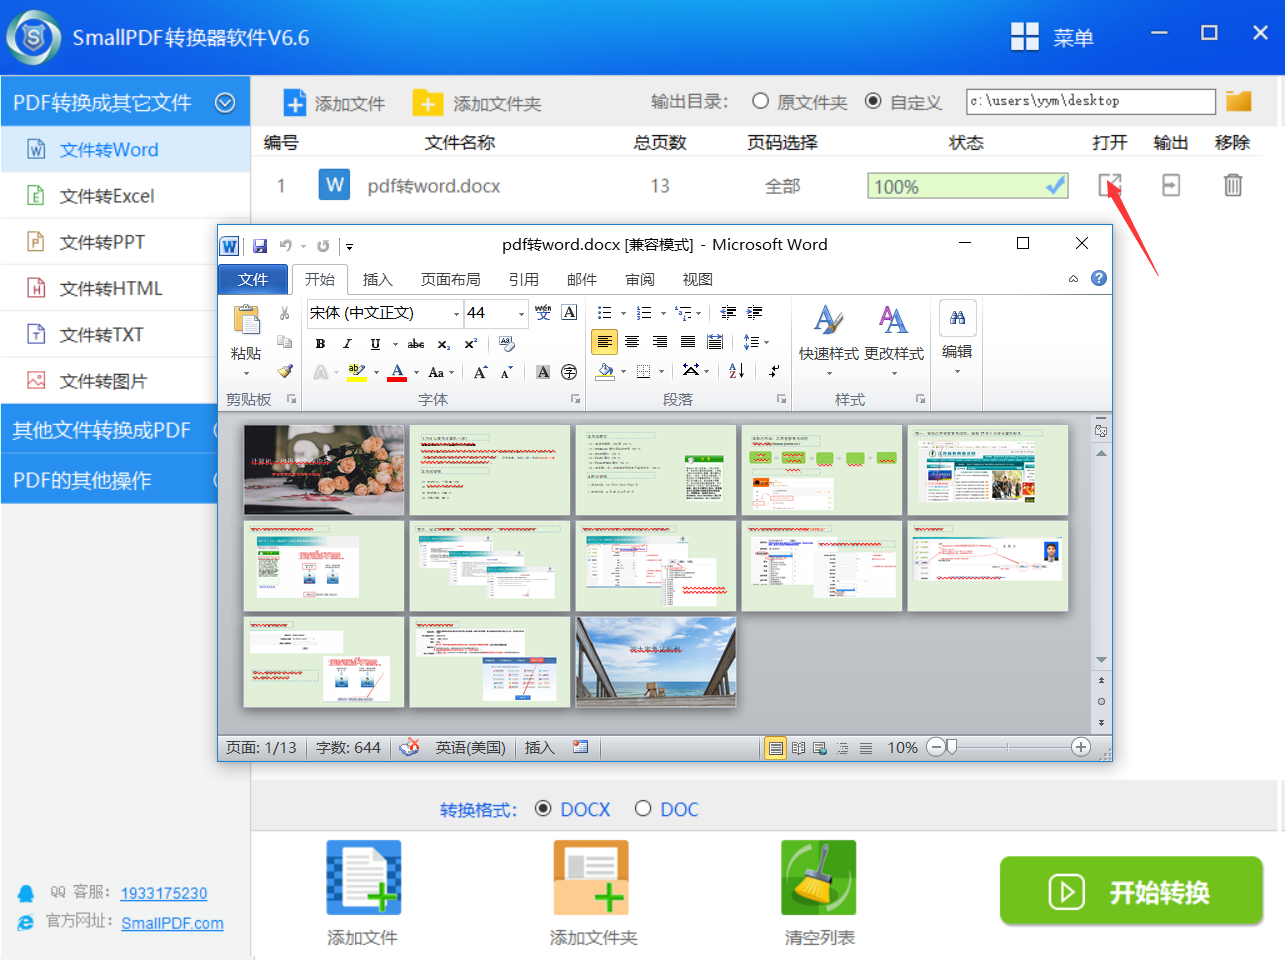Click the Clear Formatting eraser icon

tap(507, 344)
